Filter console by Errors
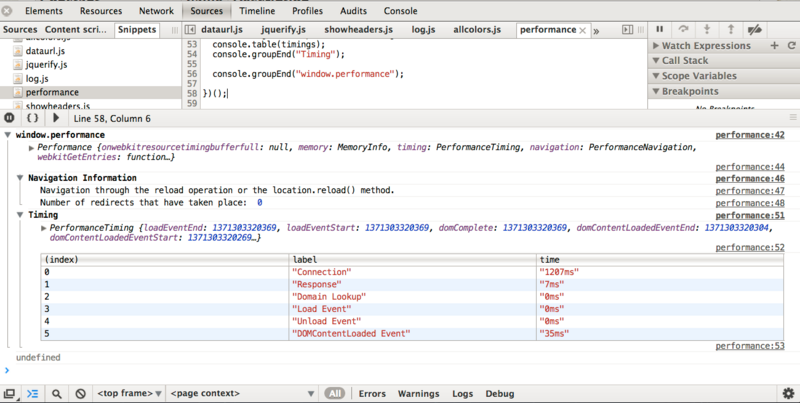This screenshot has height=403, width=800. pos(372,394)
